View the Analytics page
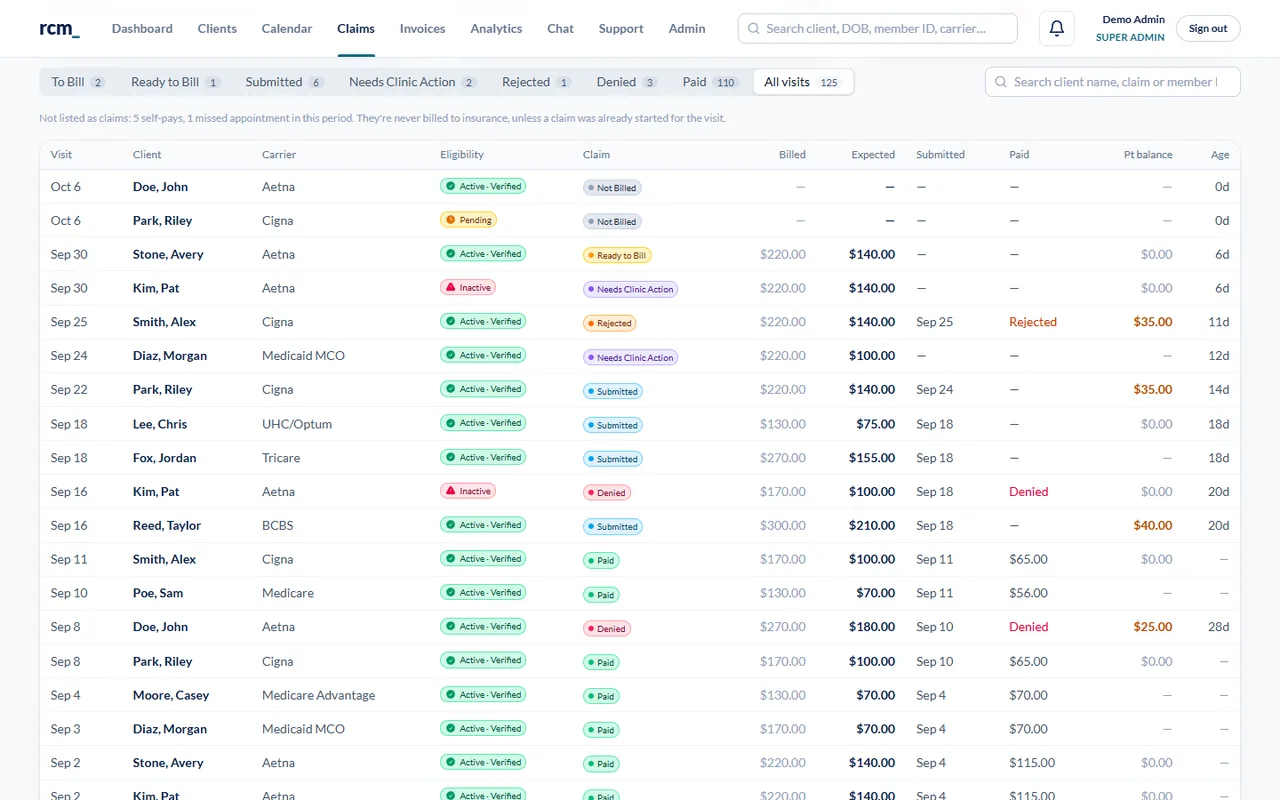Viewport: 1280px width, 800px height. (496, 28)
